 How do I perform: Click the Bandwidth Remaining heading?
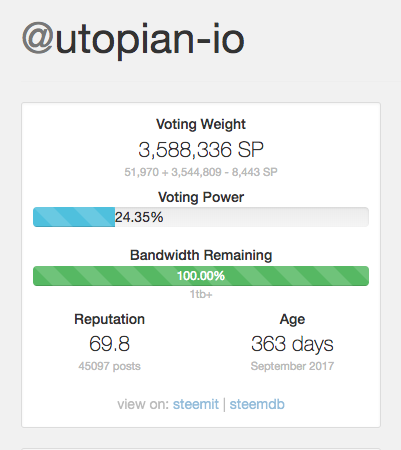(201, 255)
